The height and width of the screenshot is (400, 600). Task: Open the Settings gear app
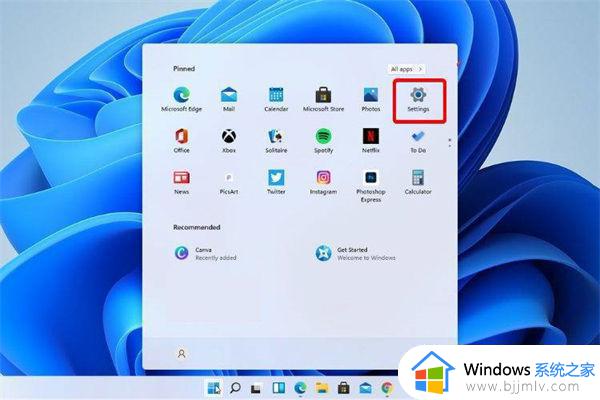click(x=418, y=99)
